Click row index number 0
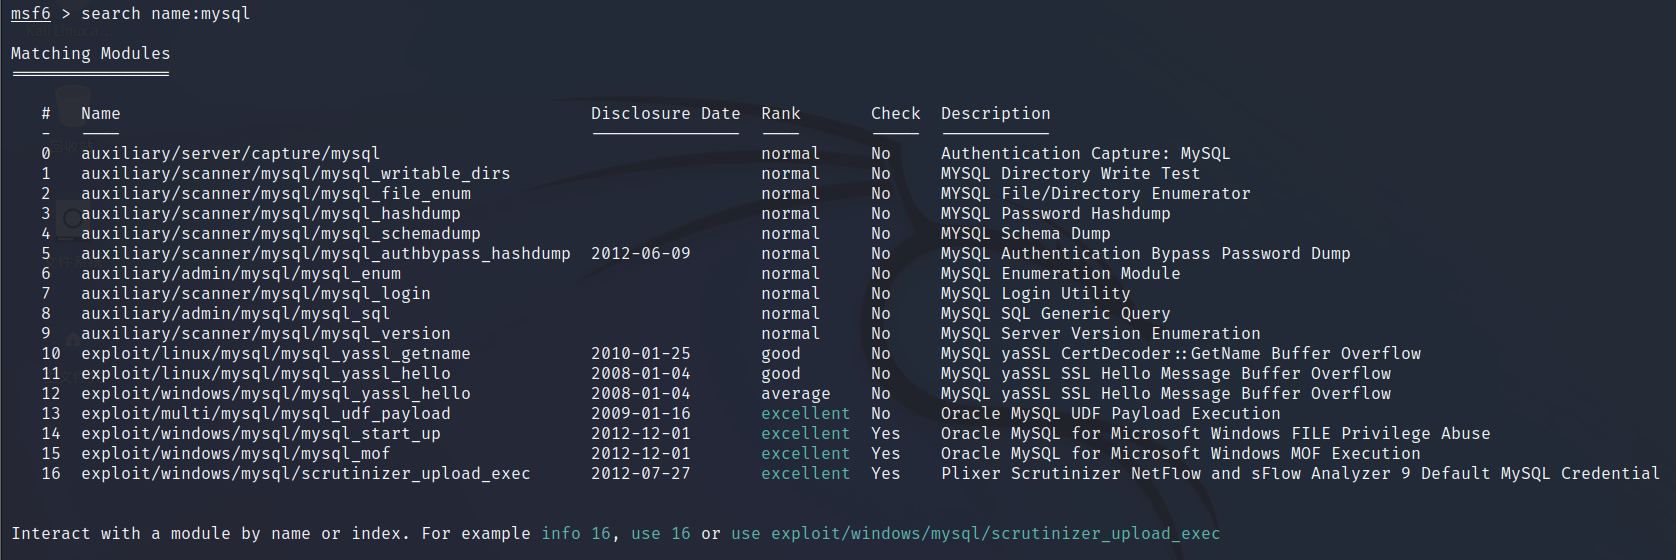 (x=46, y=154)
